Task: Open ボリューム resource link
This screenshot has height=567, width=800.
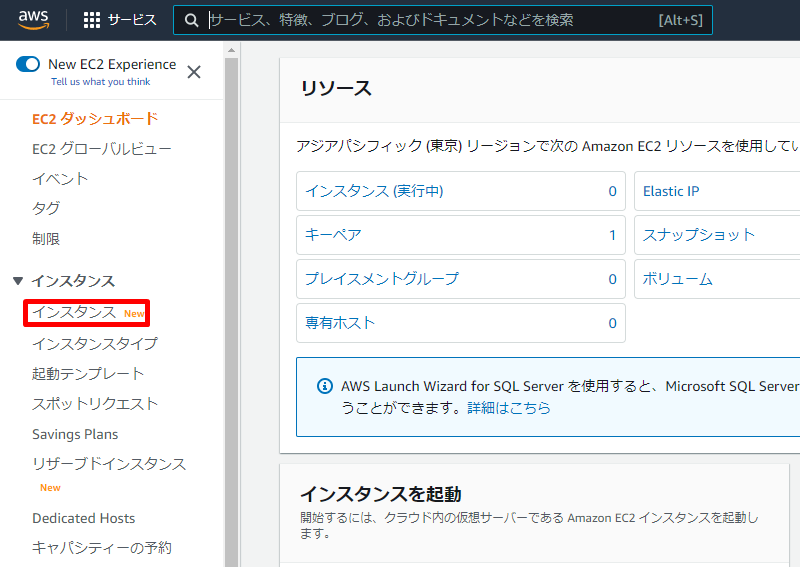Action: point(678,279)
